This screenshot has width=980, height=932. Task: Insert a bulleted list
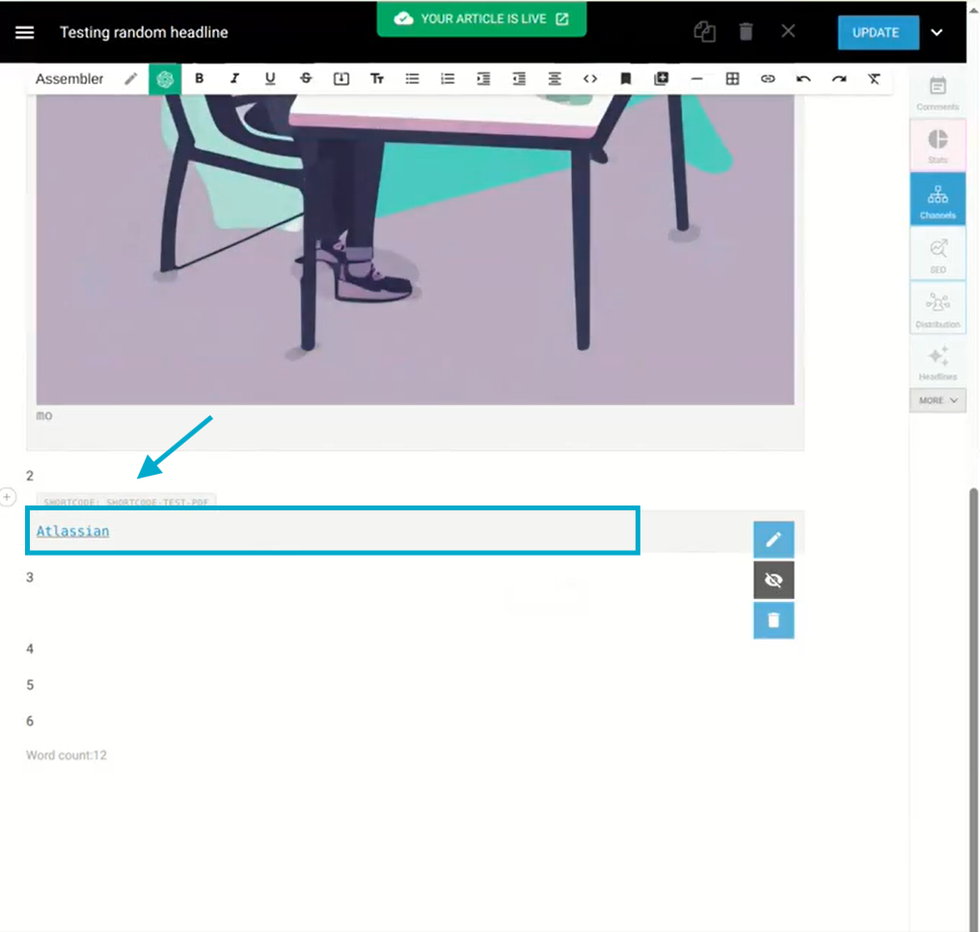(412, 79)
